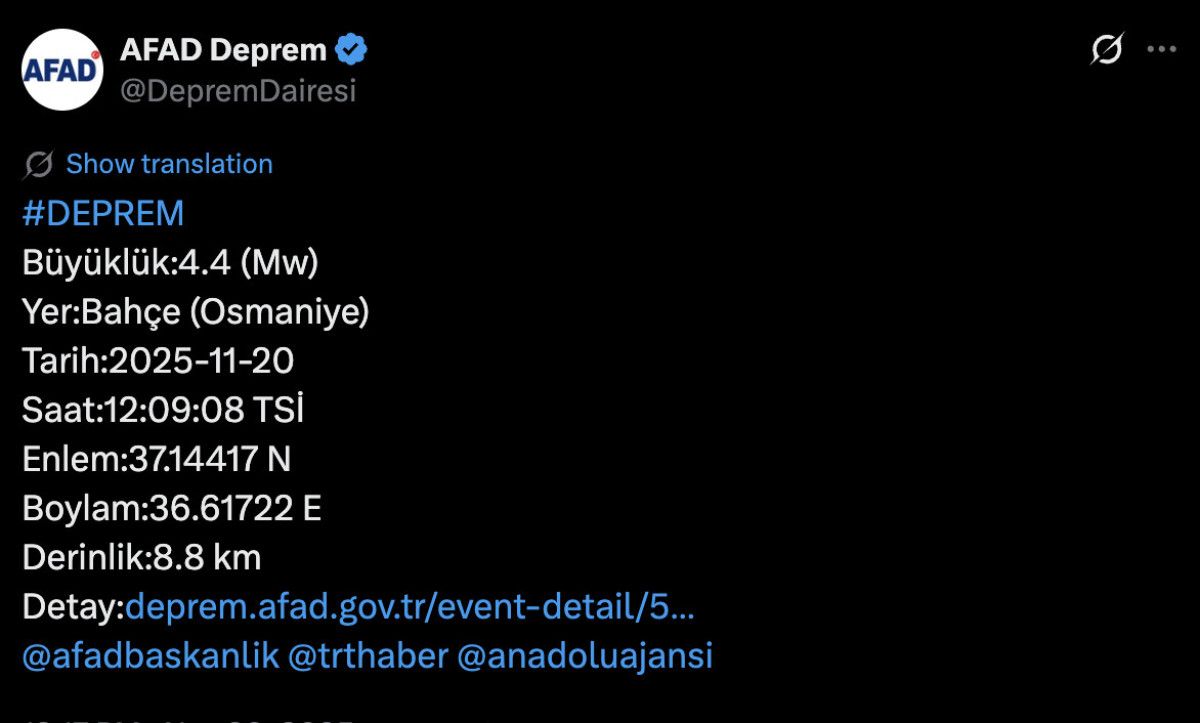1200x723 pixels.
Task: Click the Büyüklük:4.4 (Mw) text line
Action: pyautogui.click(x=170, y=263)
